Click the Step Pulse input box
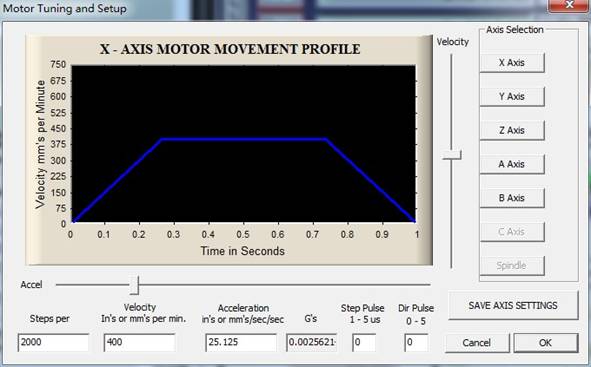Image resolution: width=591 pixels, height=367 pixels. (x=364, y=343)
